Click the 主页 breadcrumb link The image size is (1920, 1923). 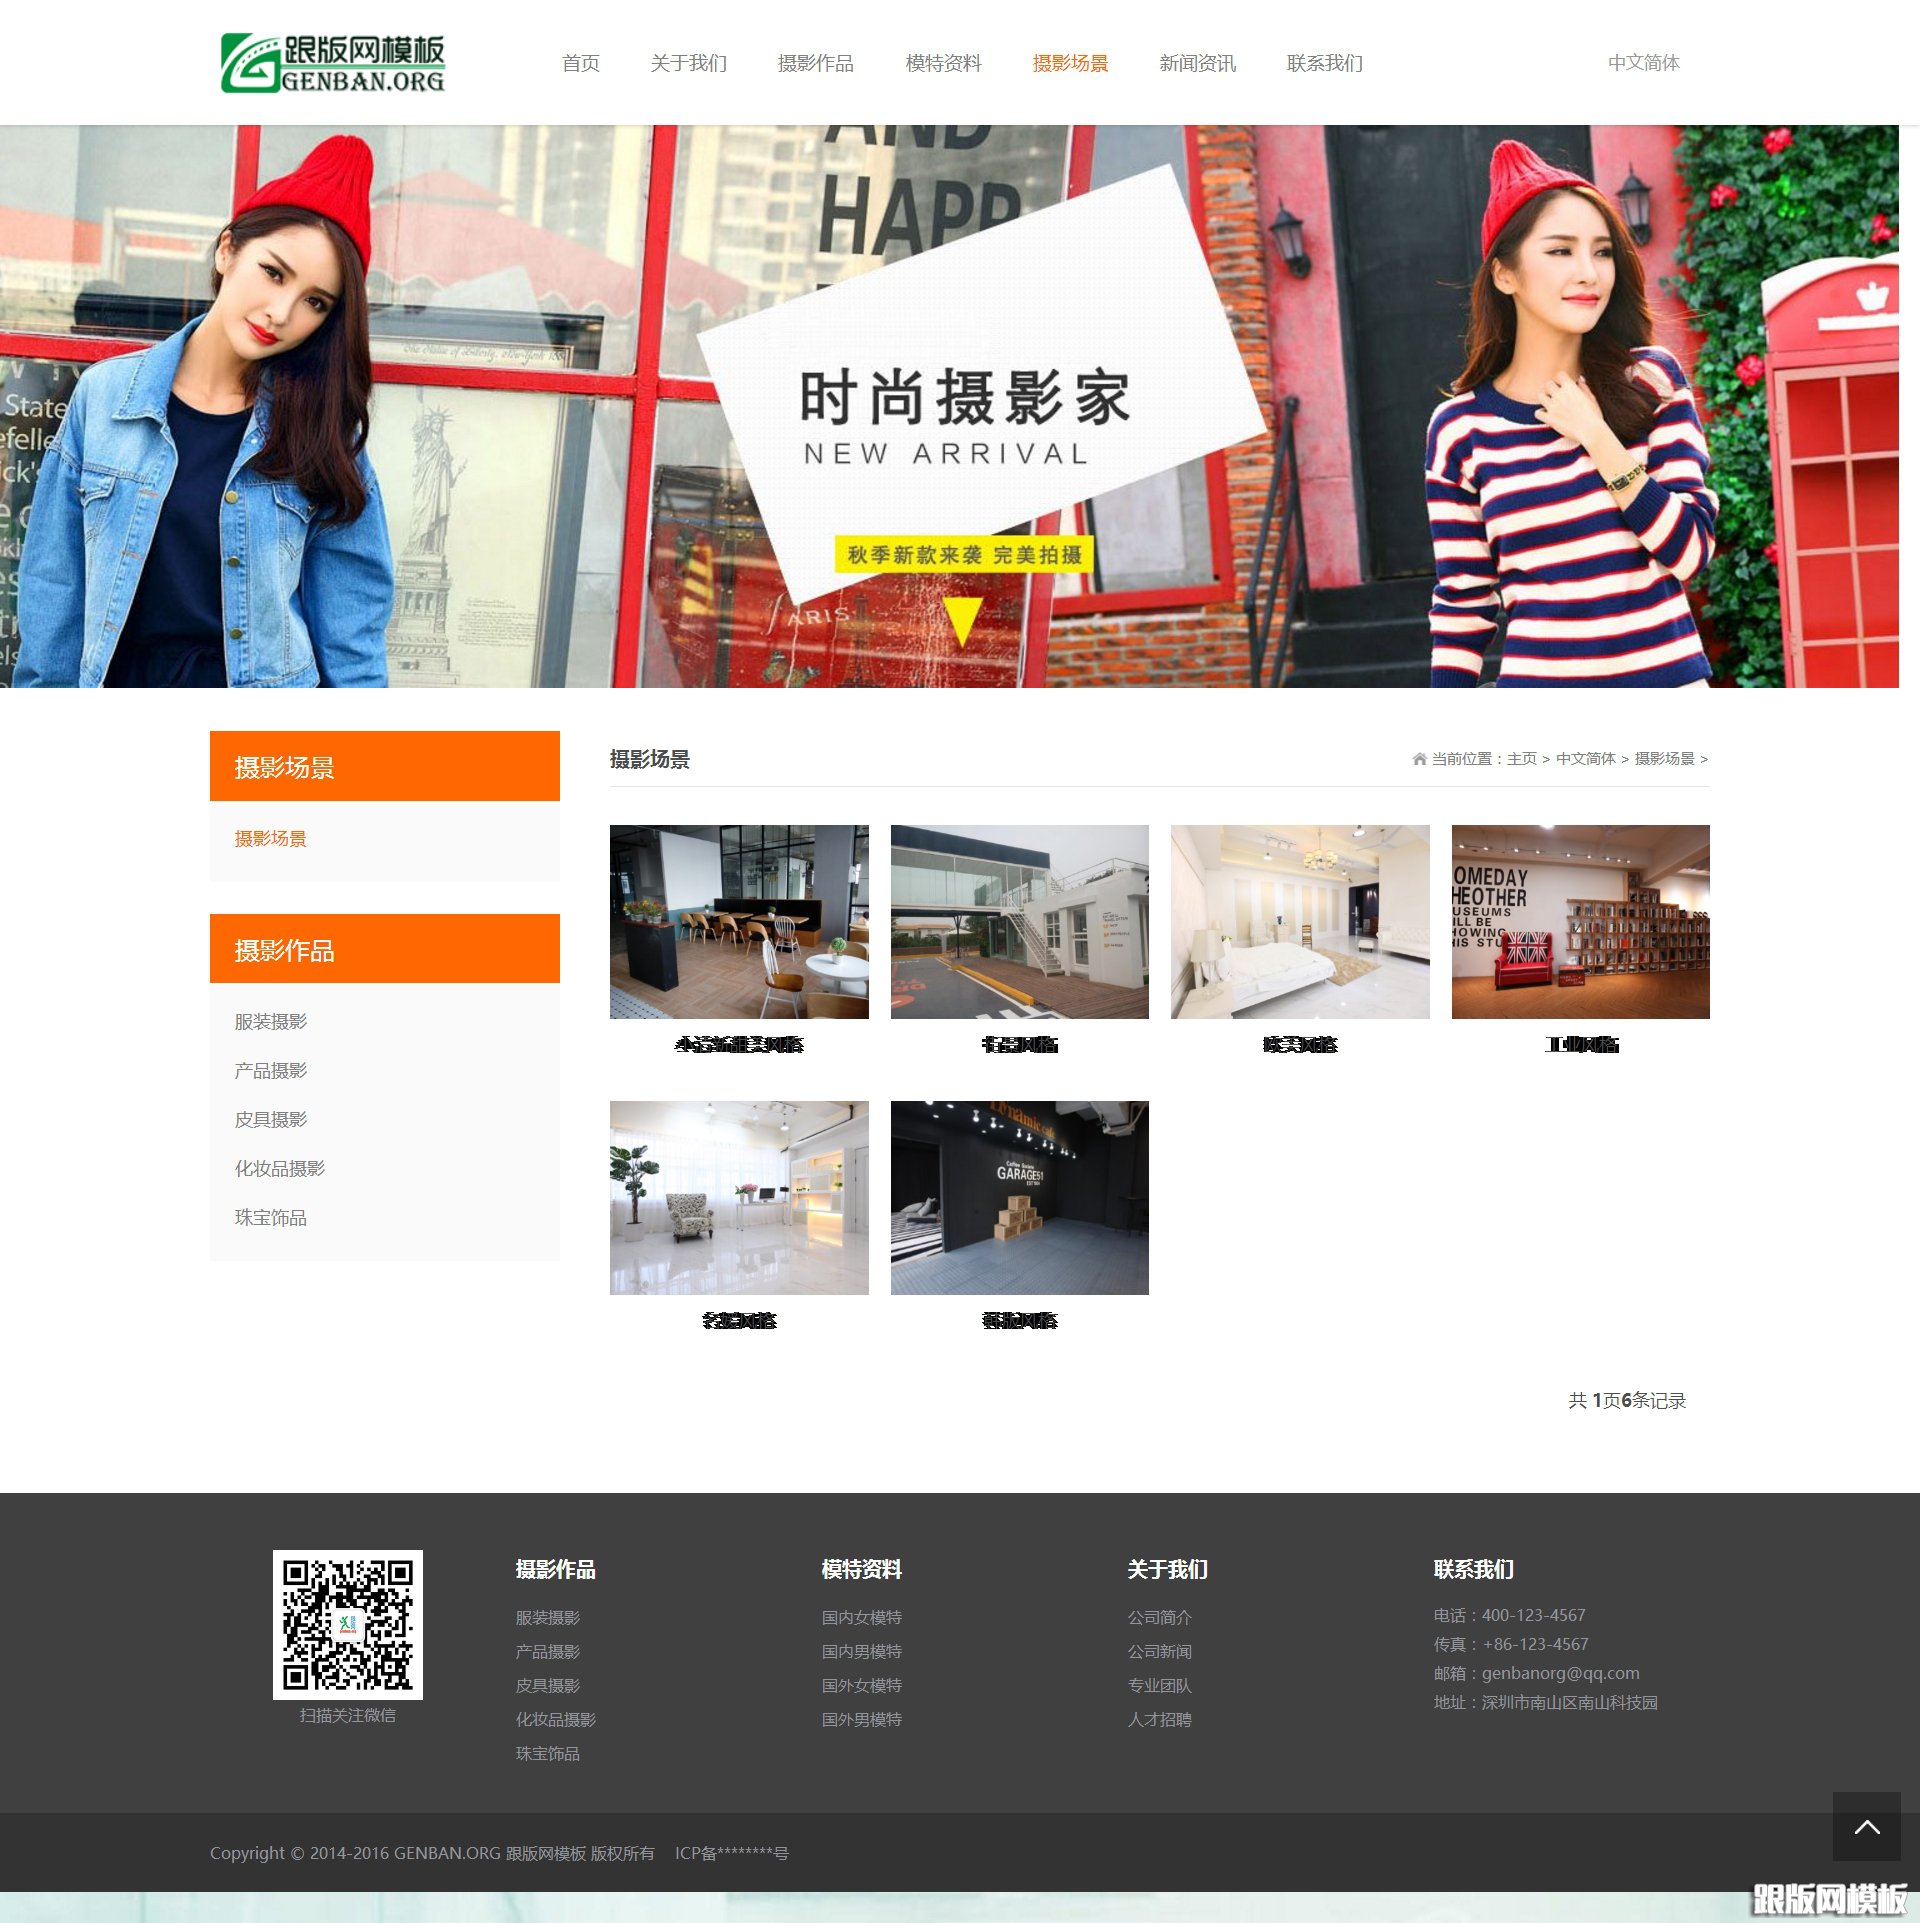click(x=1523, y=758)
